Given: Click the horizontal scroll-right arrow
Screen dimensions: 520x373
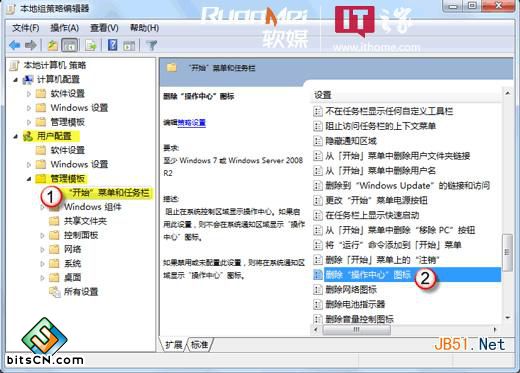Looking at the screenshot, I should (x=495, y=330).
